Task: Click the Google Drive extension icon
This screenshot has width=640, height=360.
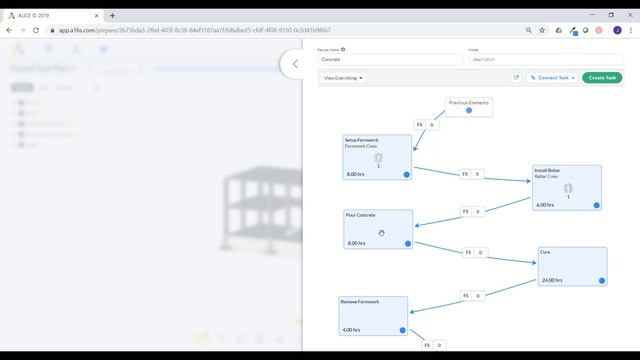Action: 559,30
